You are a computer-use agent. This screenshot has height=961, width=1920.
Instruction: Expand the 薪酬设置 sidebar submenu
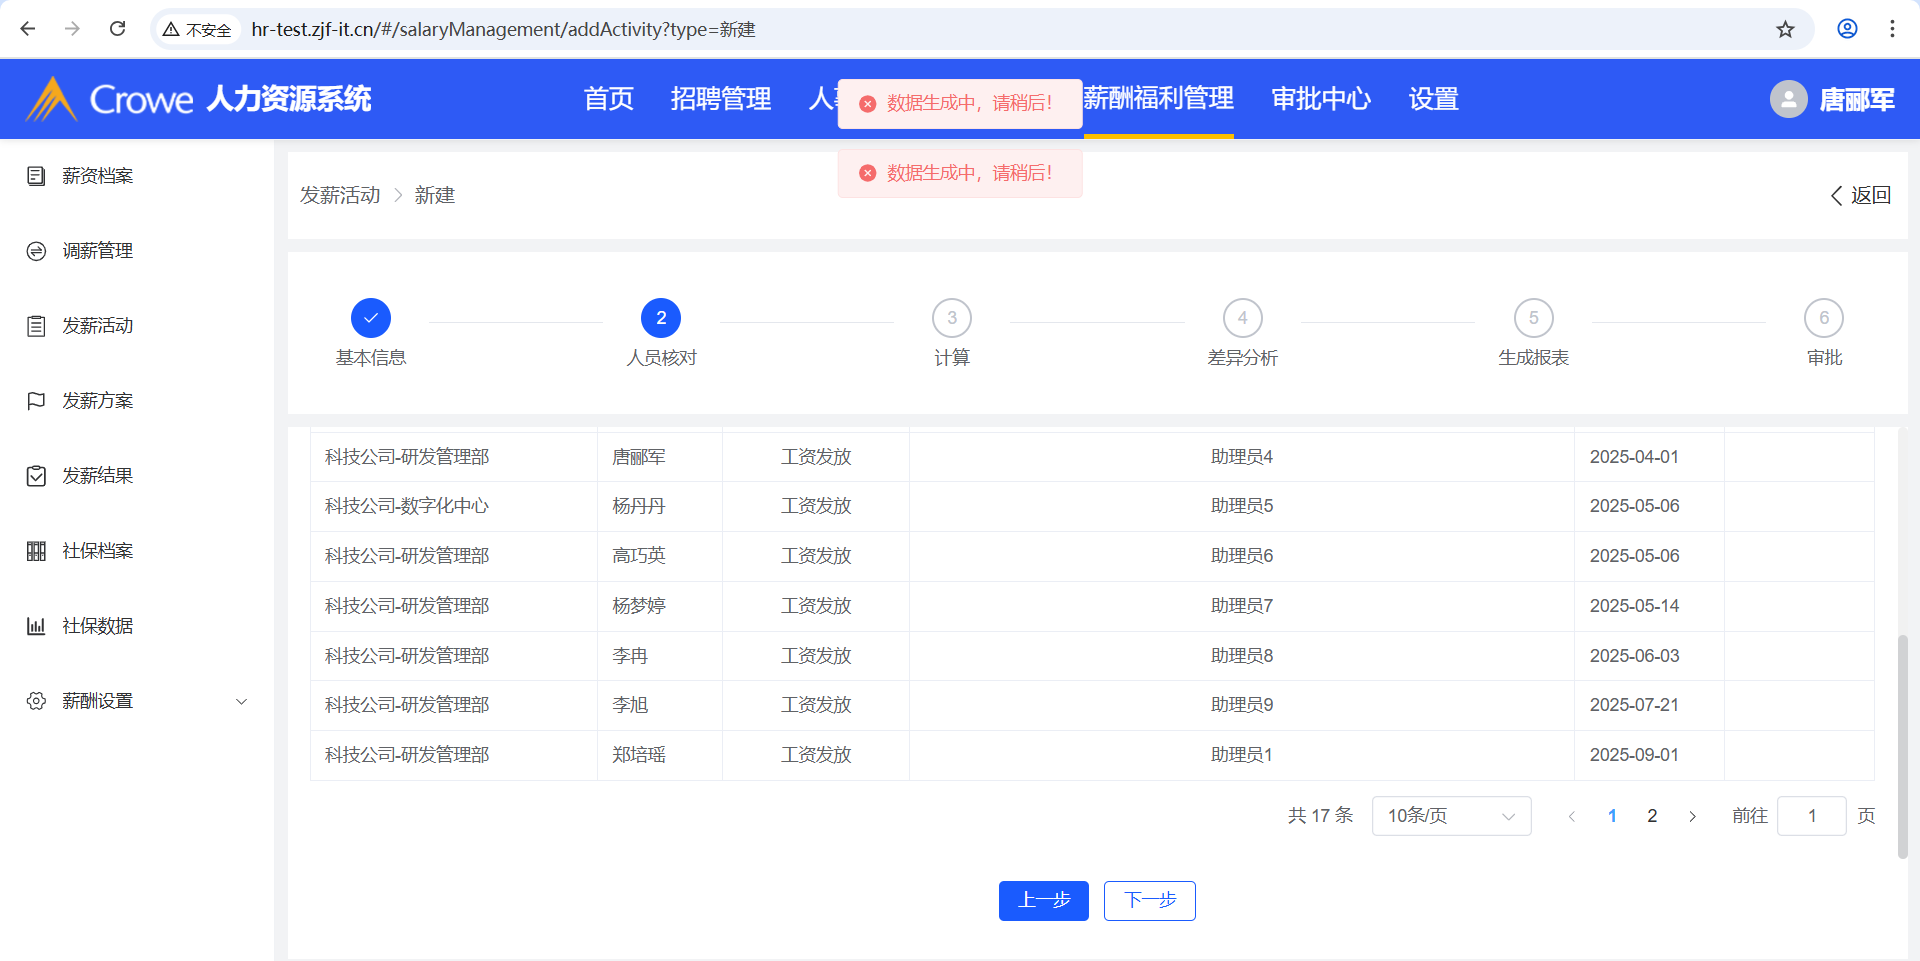point(241,701)
